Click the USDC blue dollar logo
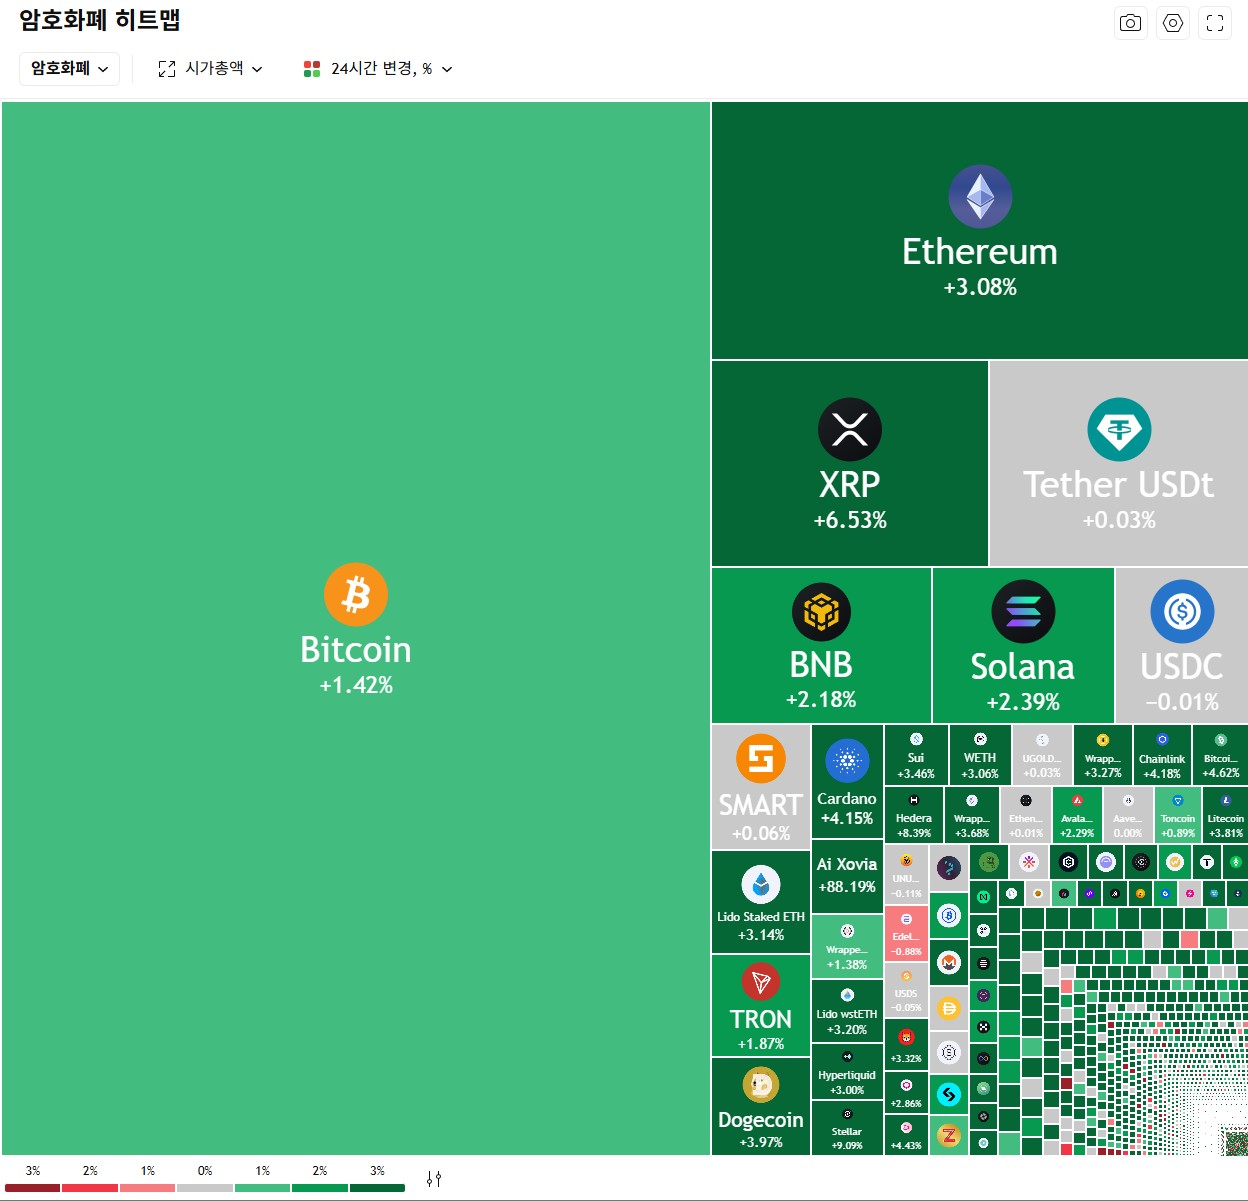The height and width of the screenshot is (1201, 1248). [1182, 611]
